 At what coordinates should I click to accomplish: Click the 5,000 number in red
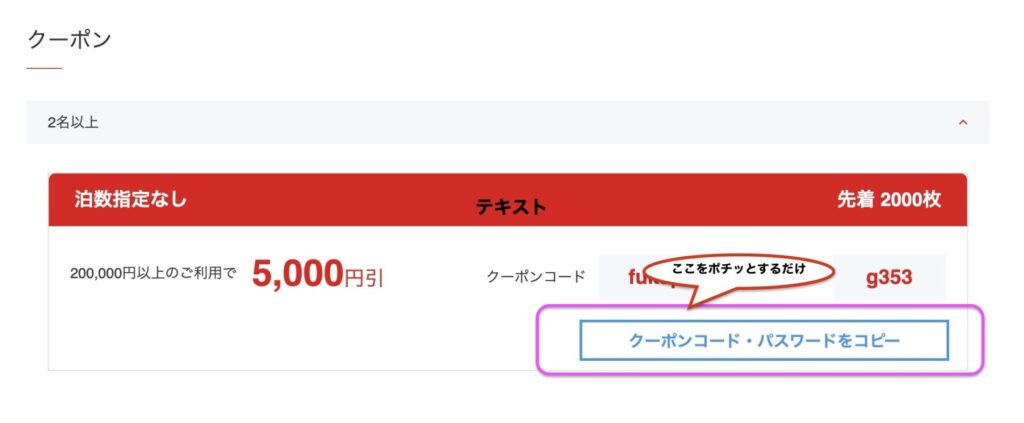(x=298, y=274)
